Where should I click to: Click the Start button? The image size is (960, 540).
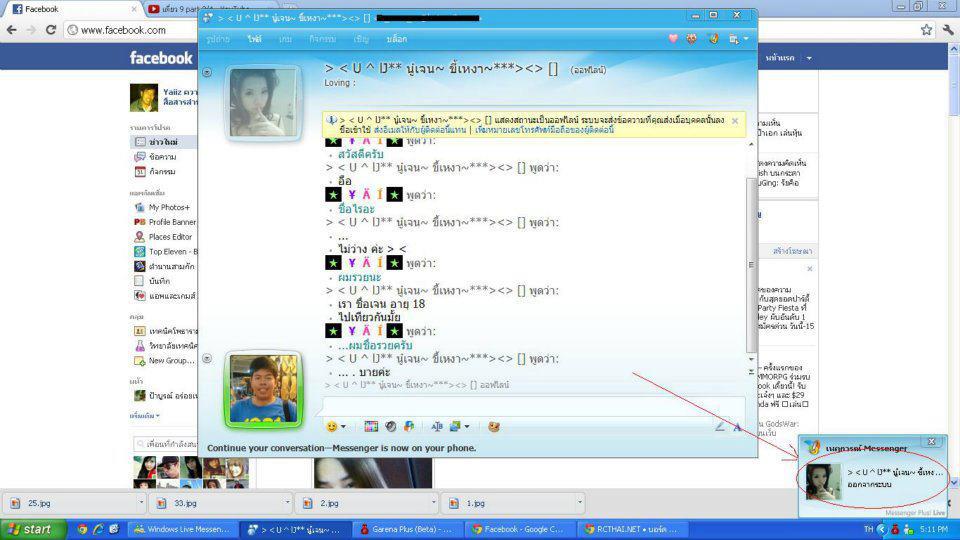point(30,529)
